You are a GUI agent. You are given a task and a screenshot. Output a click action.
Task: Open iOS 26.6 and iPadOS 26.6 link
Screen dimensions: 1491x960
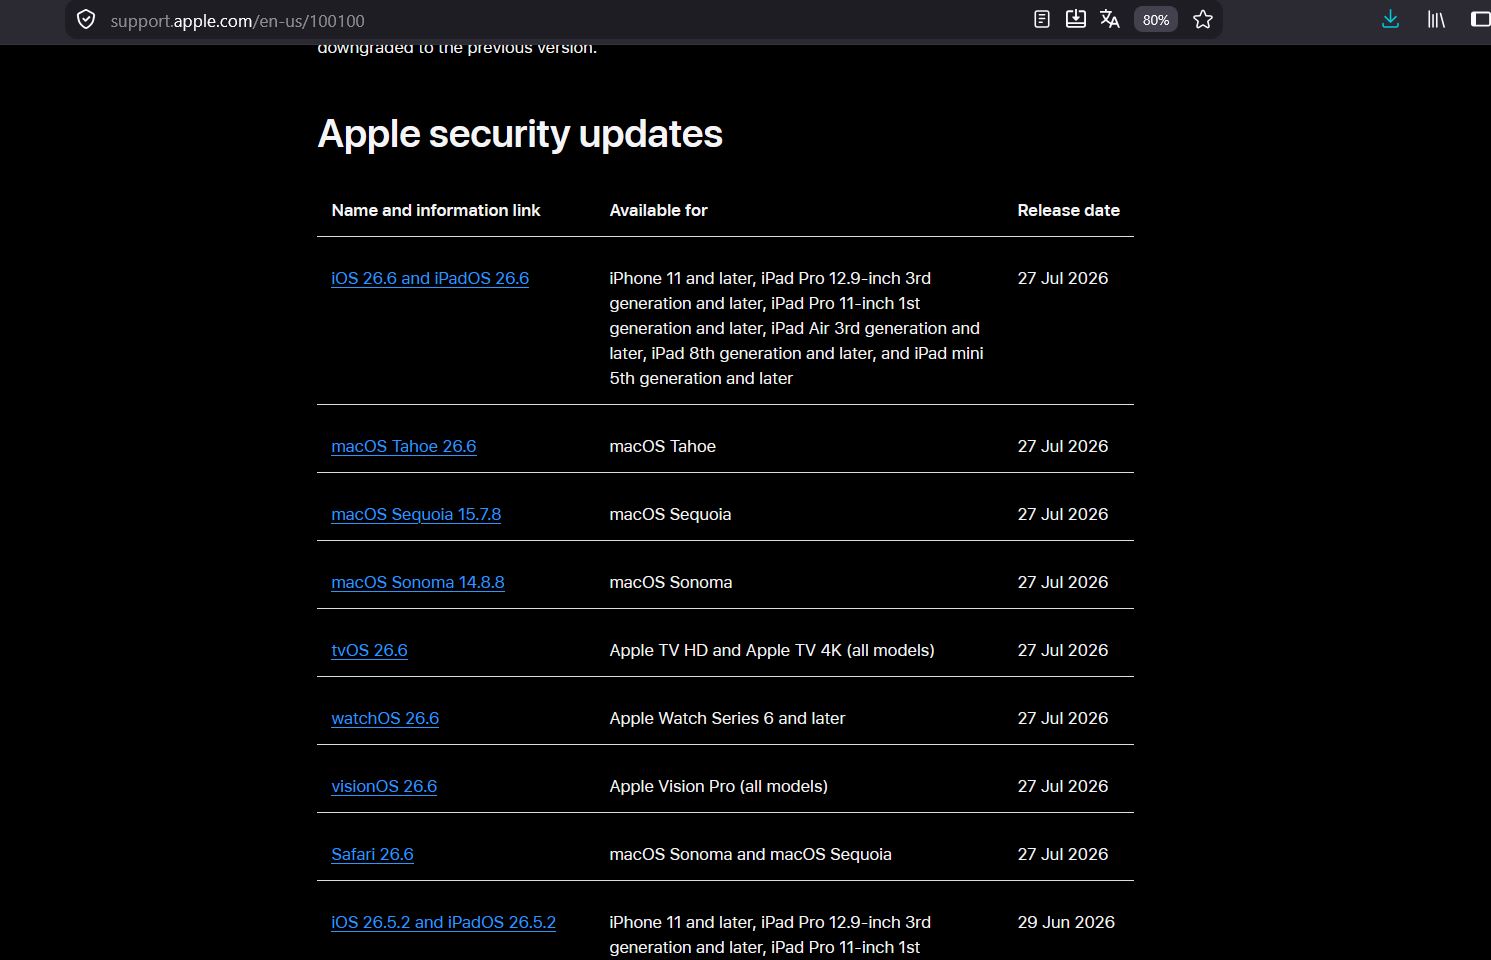pos(430,279)
